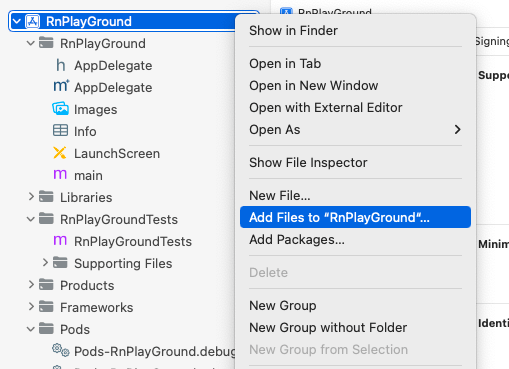
Task: Choose Show in Finder
Action: (355, 31)
